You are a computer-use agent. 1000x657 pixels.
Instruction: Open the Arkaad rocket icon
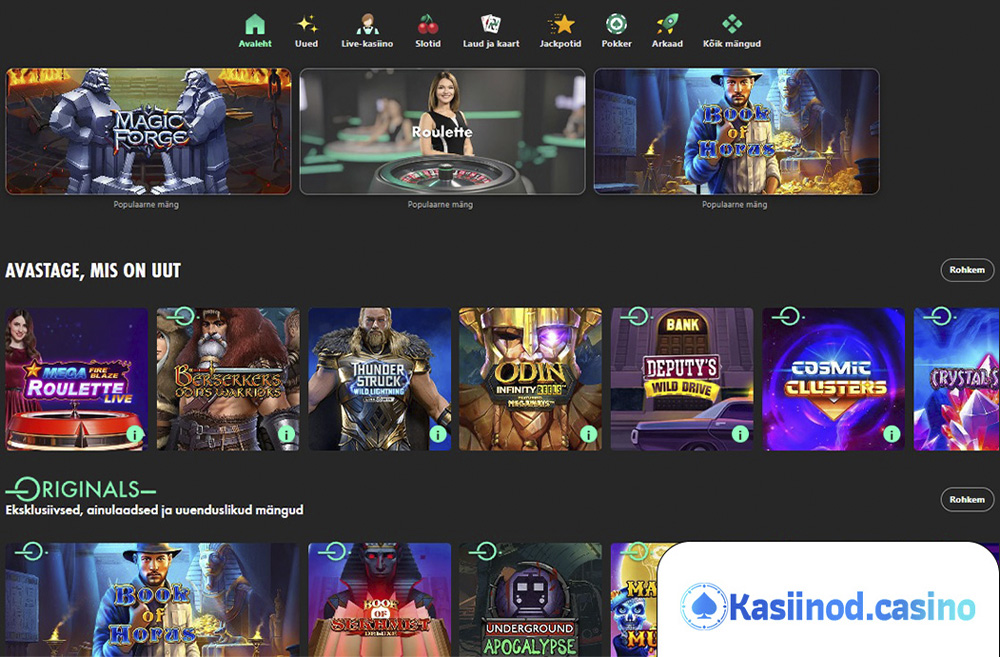tap(667, 24)
